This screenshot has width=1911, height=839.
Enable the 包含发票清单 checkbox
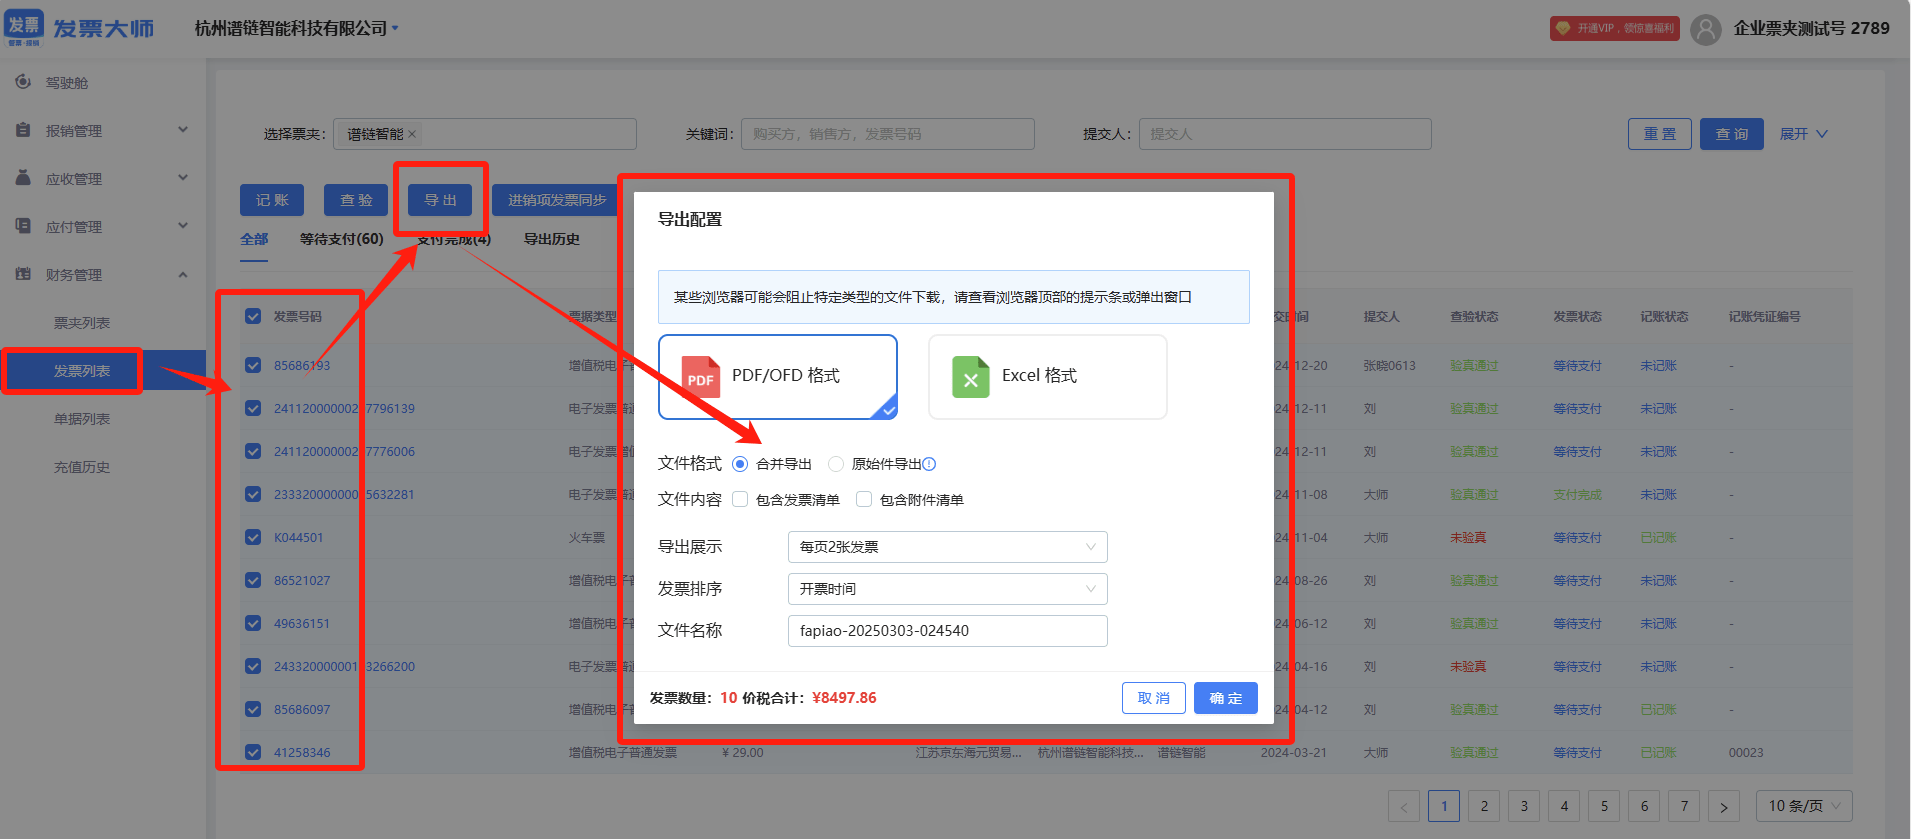[x=740, y=500]
